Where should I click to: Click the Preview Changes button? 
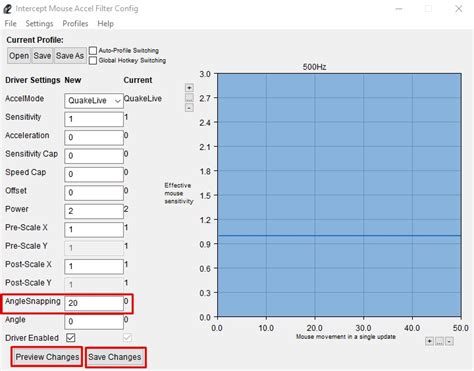point(47,357)
